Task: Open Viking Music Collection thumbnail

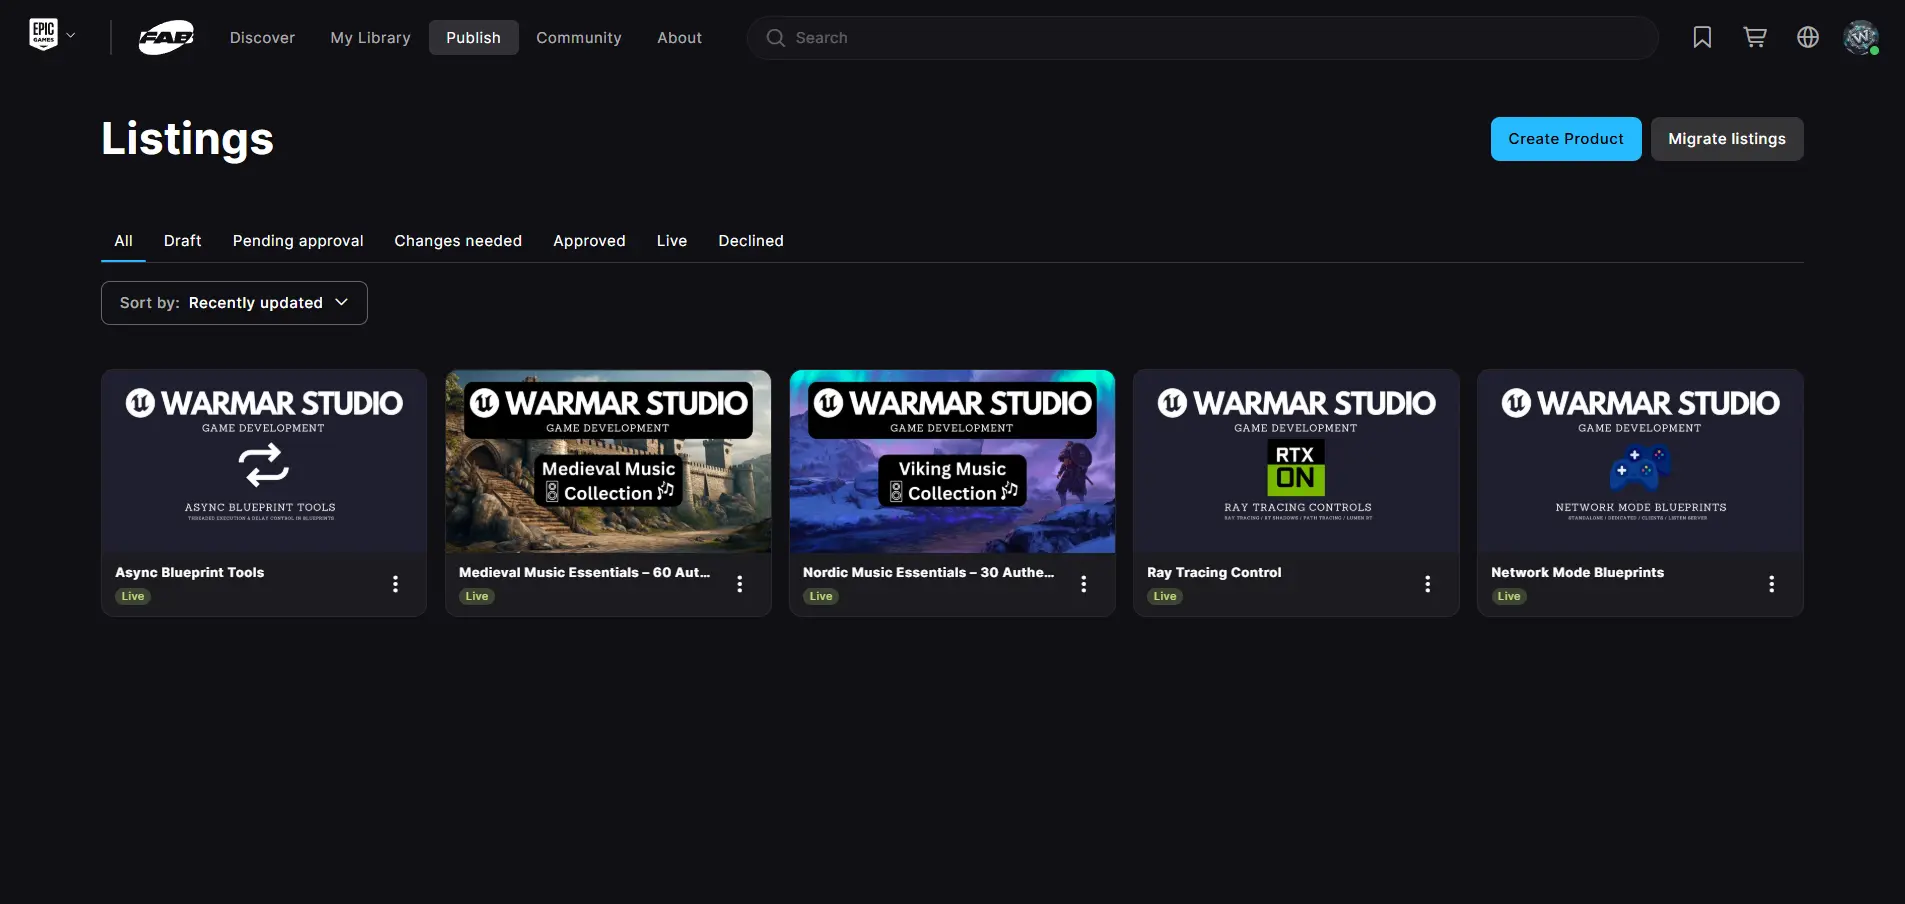Action: click(952, 461)
